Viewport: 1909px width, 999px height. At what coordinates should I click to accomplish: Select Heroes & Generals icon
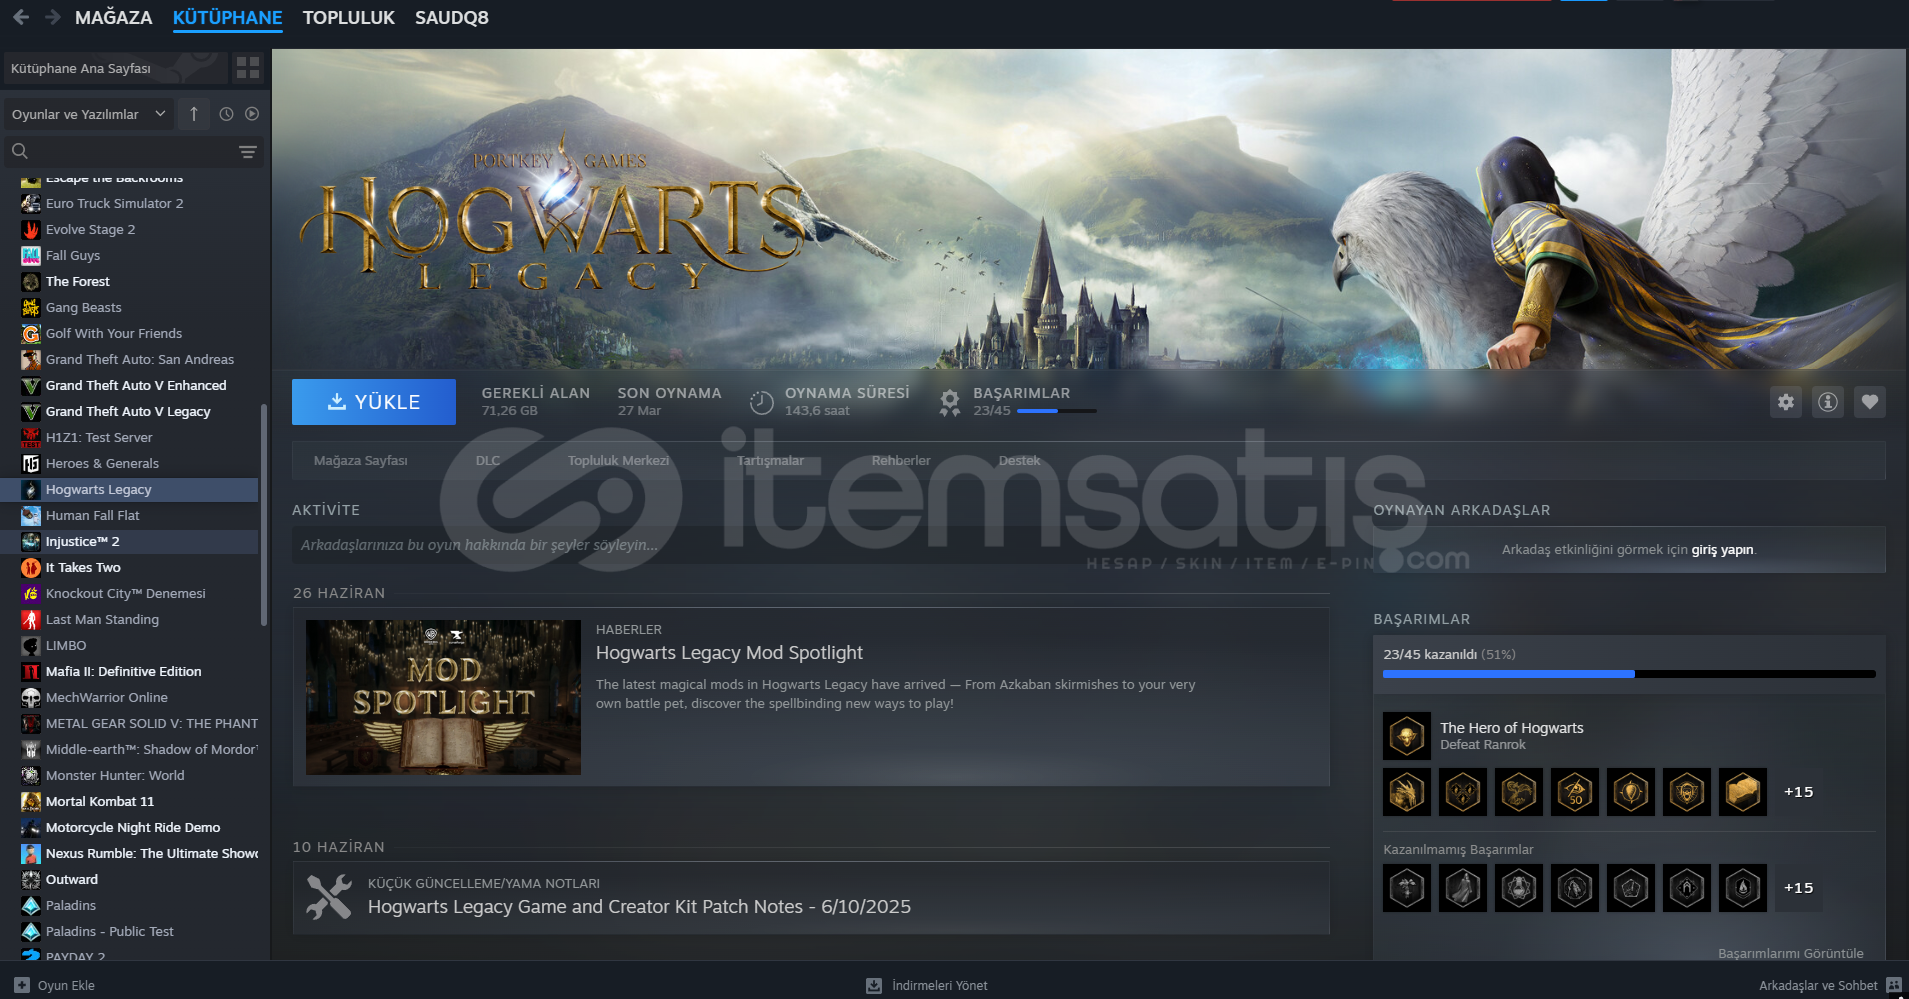(x=31, y=463)
